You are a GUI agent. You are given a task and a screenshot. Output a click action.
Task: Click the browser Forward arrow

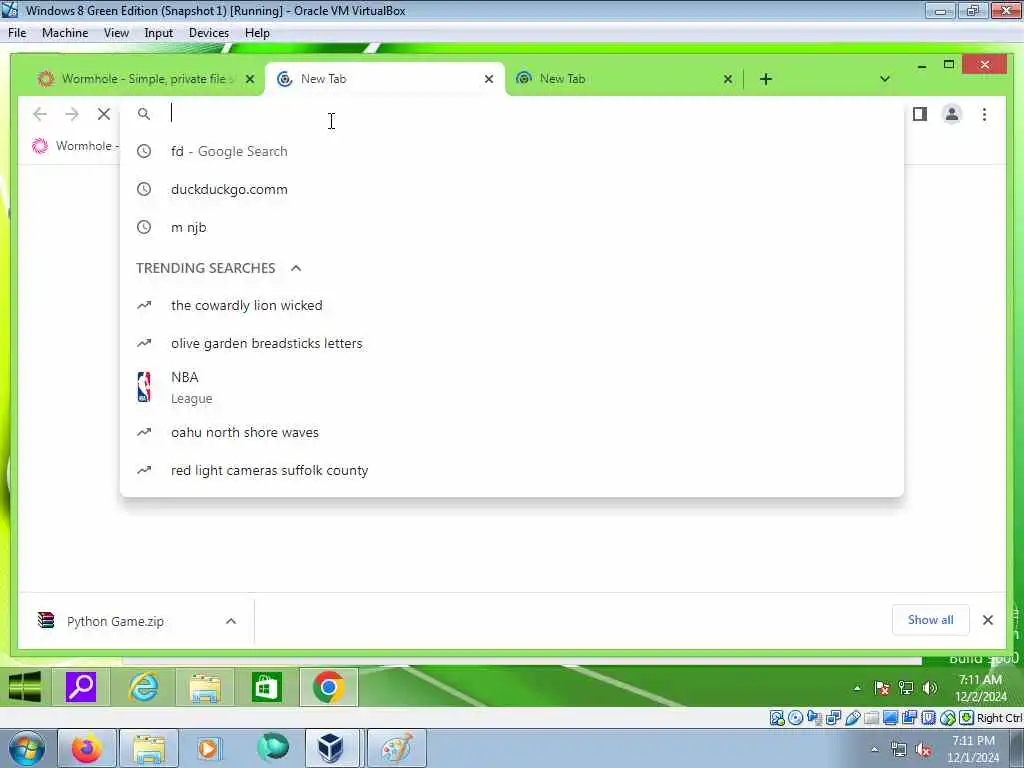point(72,114)
